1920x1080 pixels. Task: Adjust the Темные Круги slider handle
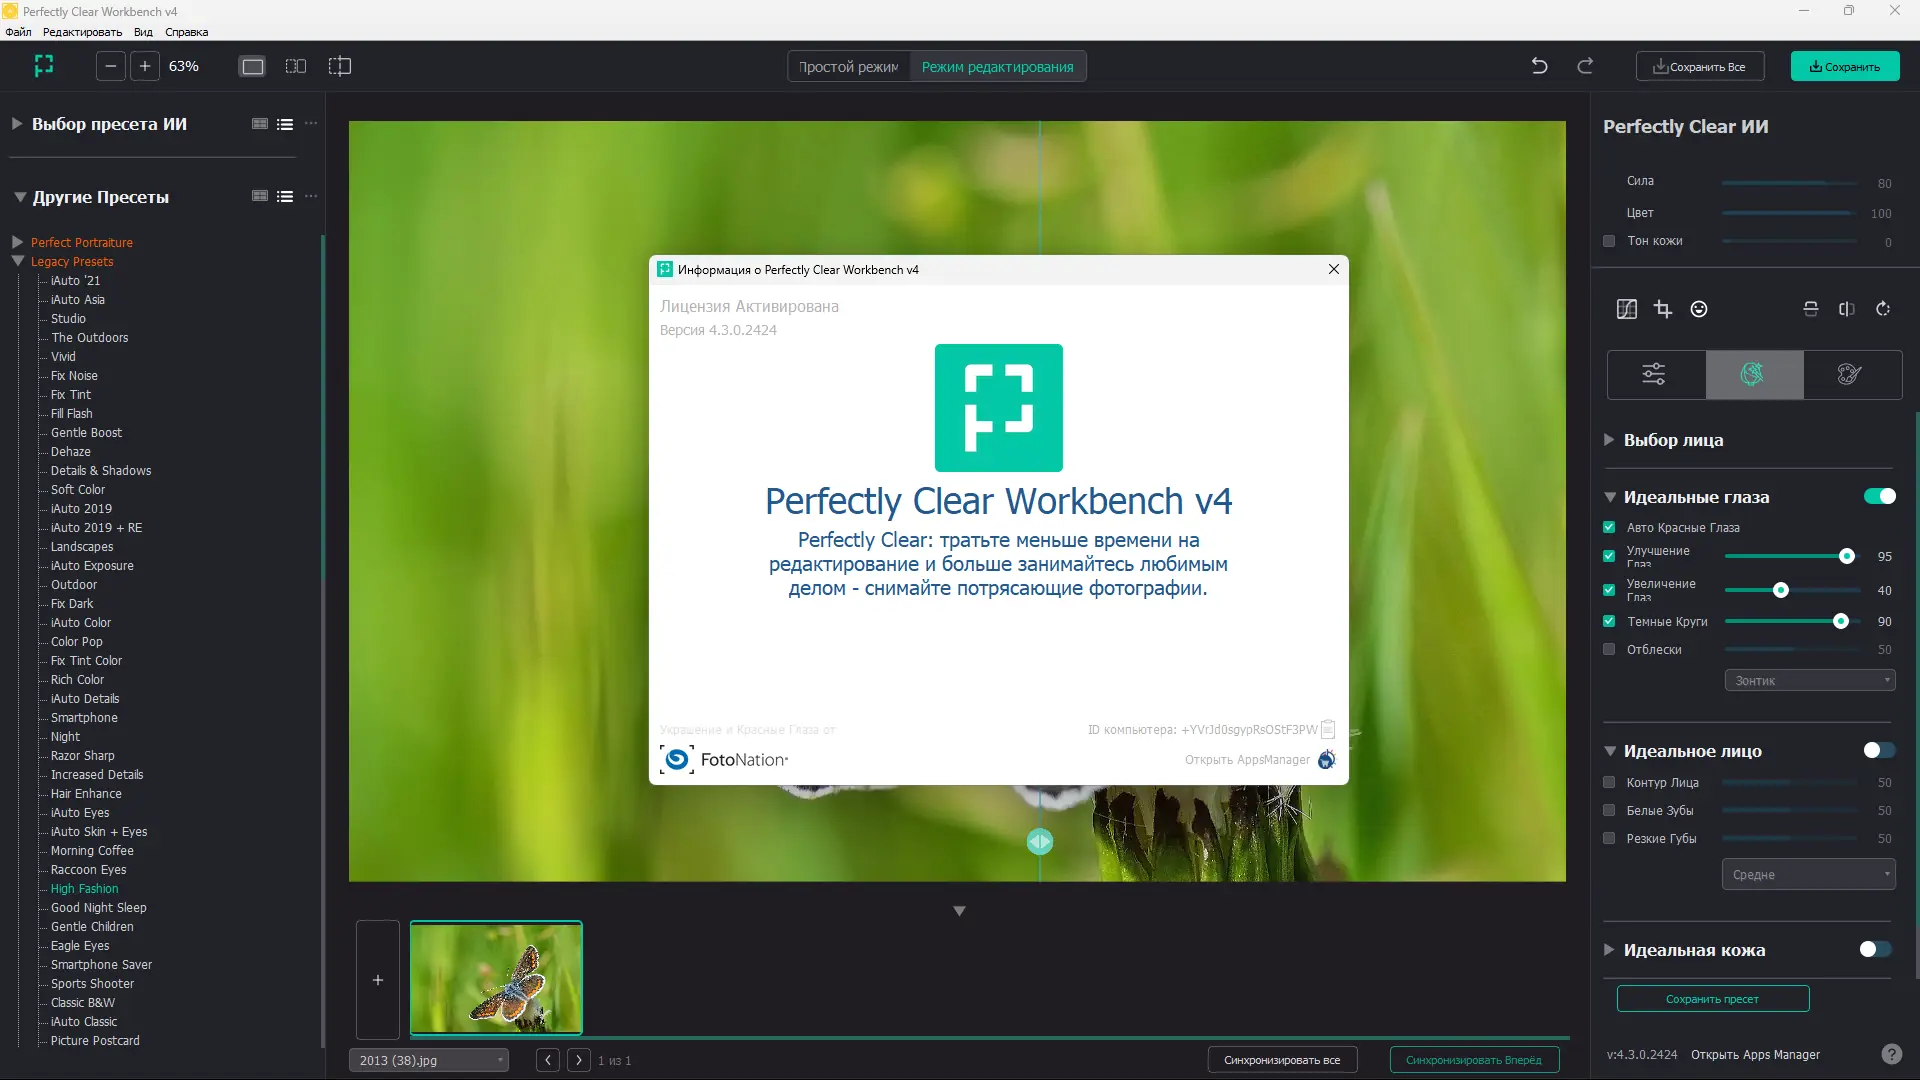click(1840, 622)
